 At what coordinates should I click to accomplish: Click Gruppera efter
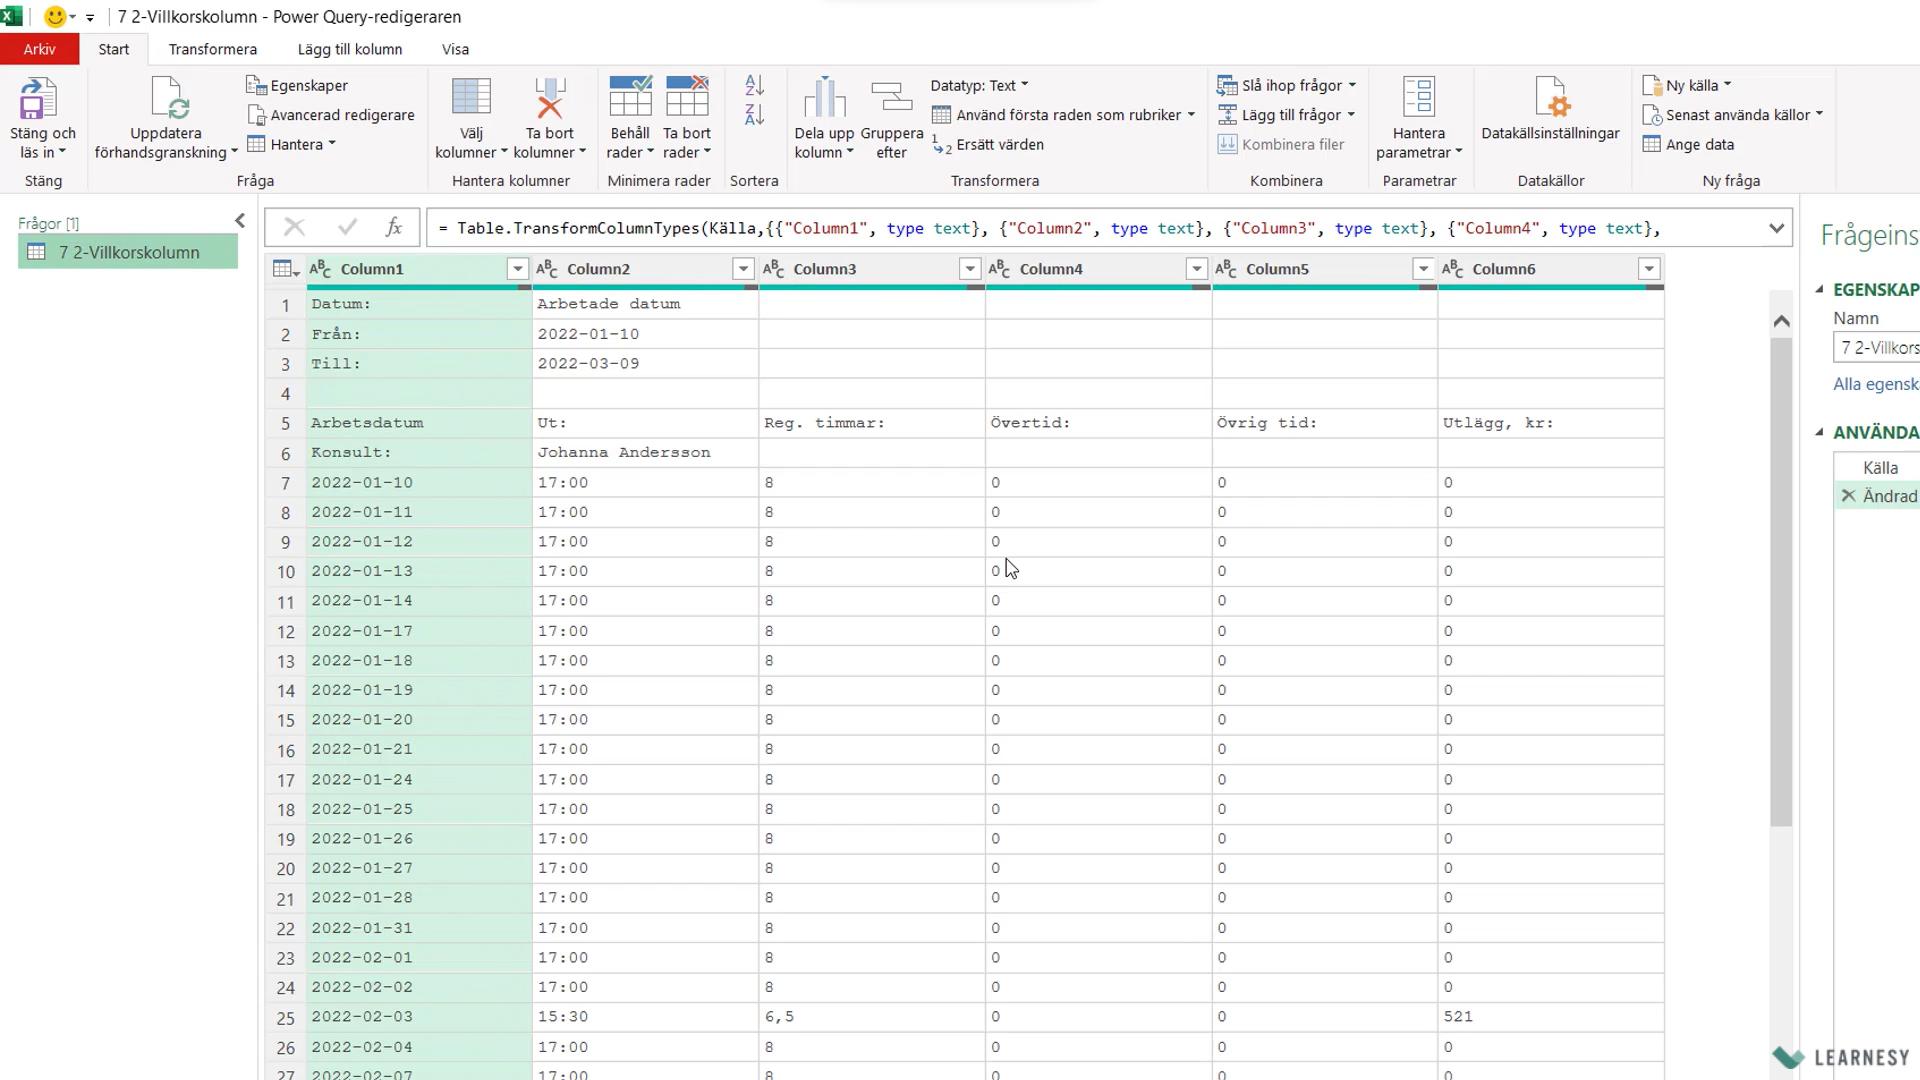click(891, 118)
